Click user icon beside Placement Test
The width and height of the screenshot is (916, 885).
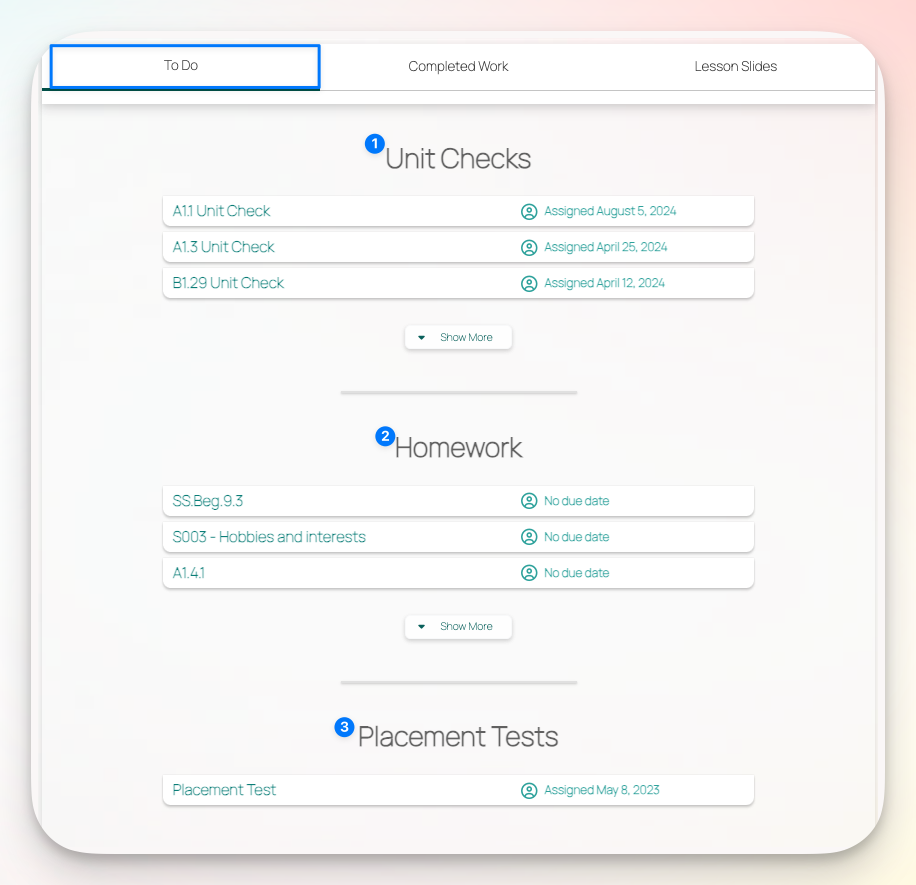tap(529, 791)
